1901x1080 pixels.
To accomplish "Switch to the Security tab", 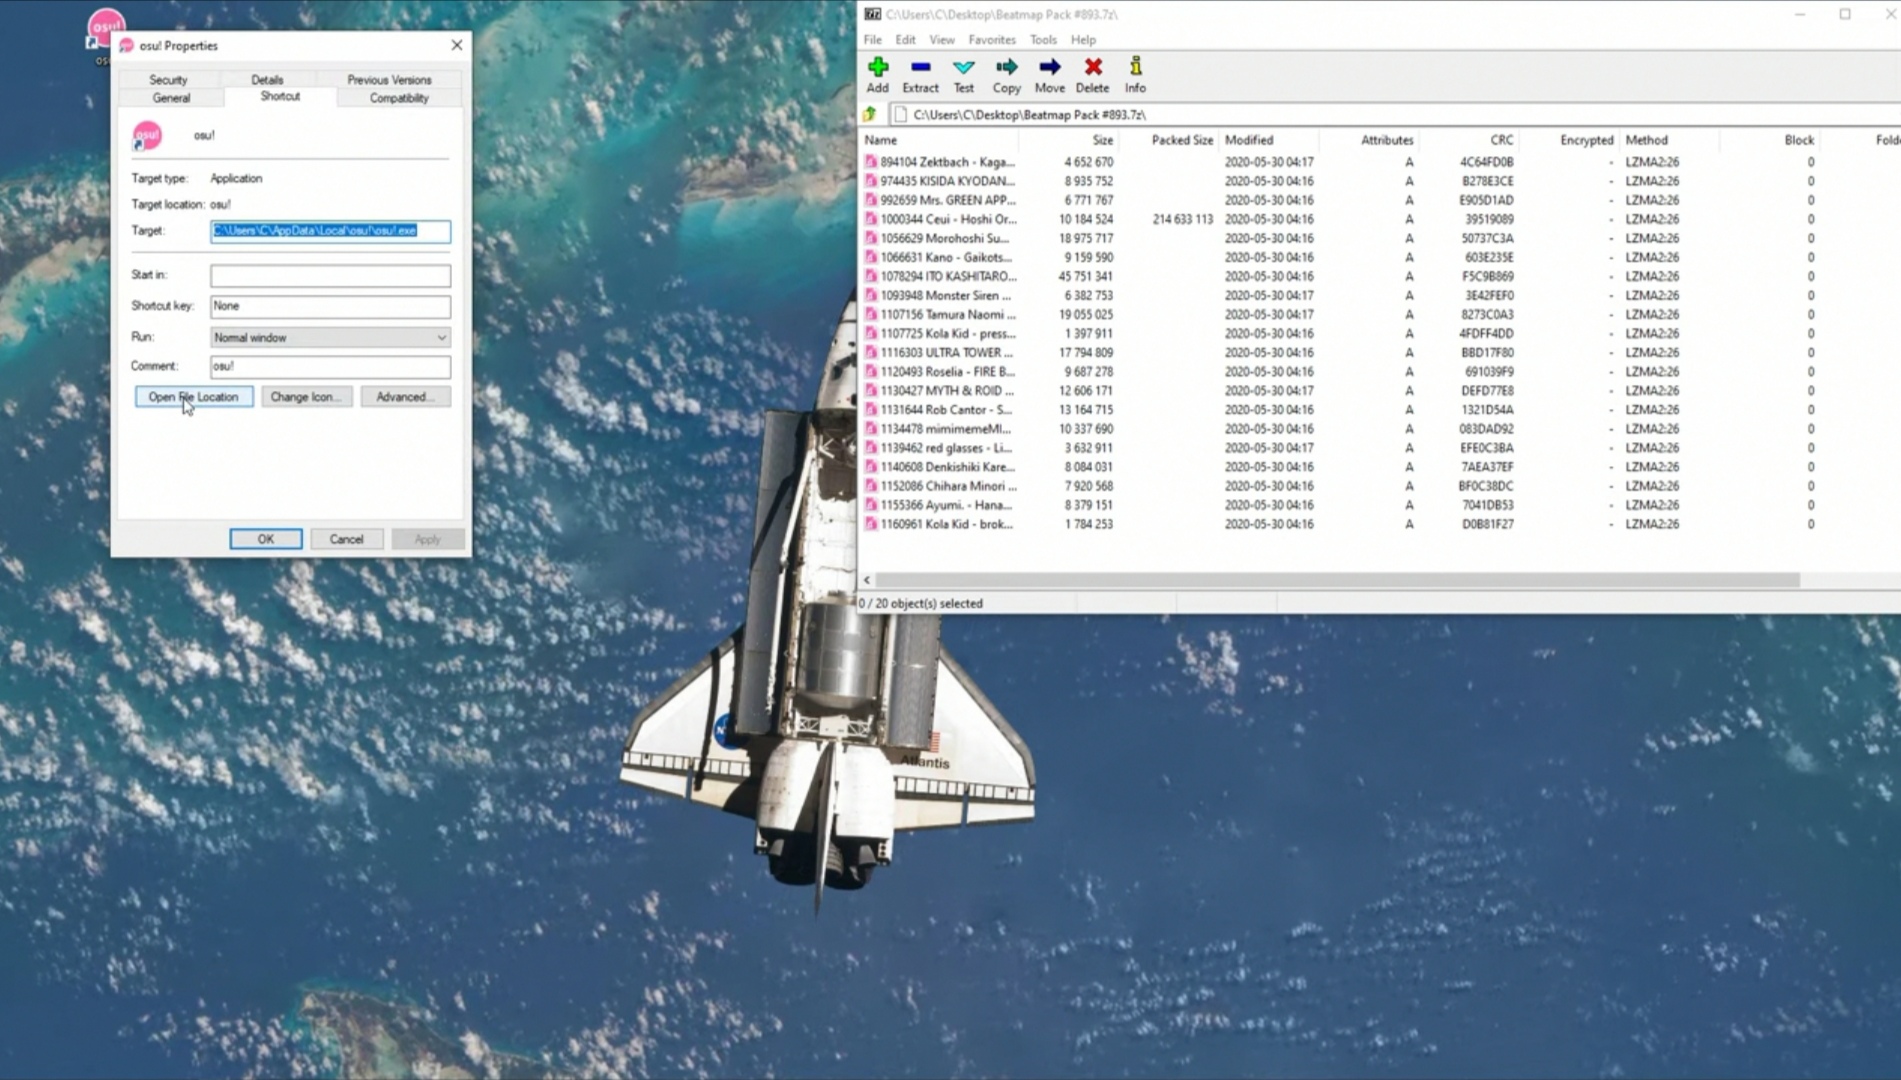I will (168, 79).
